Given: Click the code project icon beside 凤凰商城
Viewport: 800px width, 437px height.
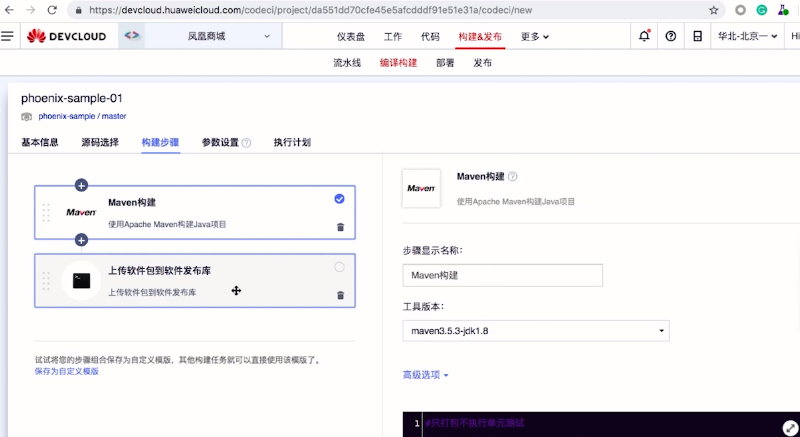Looking at the screenshot, I should 132,36.
